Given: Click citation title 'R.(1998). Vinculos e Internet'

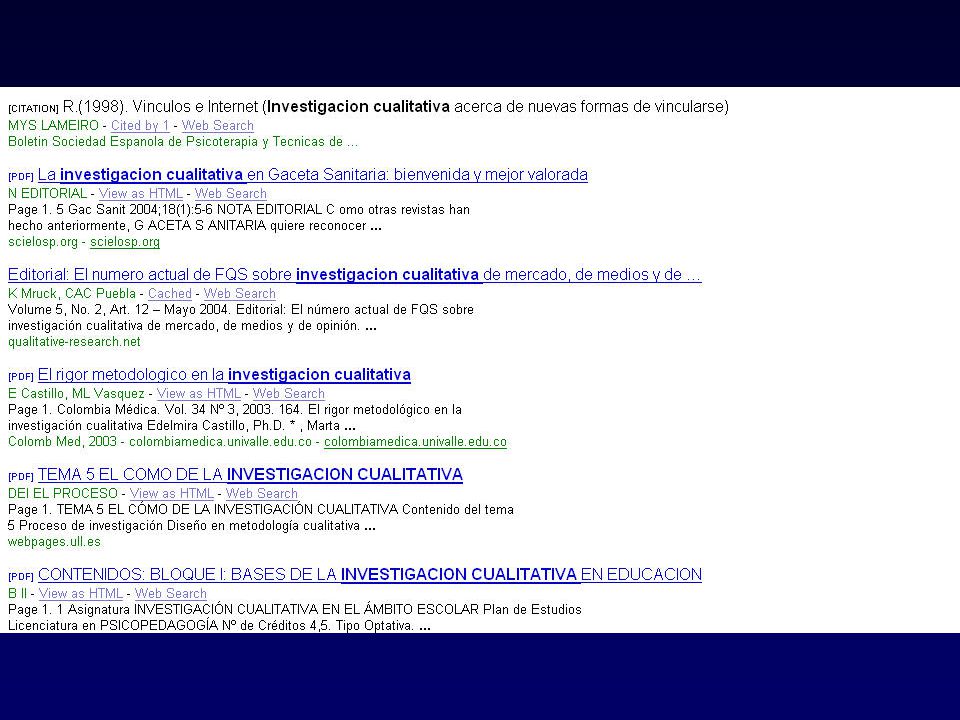Looking at the screenshot, I should (x=160, y=107).
